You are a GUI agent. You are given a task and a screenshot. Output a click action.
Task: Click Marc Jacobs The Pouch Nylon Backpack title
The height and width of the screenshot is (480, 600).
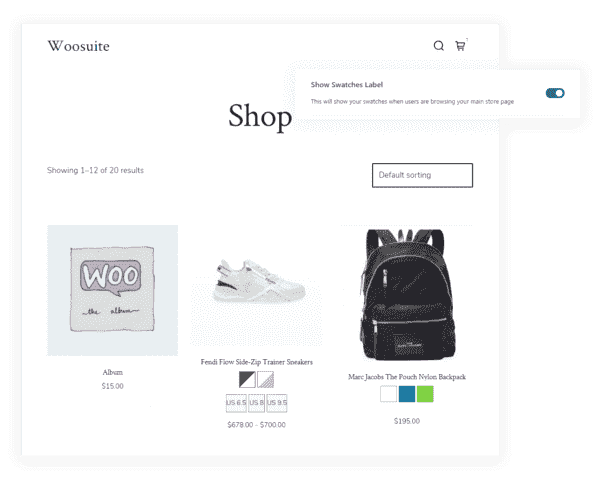coord(407,377)
